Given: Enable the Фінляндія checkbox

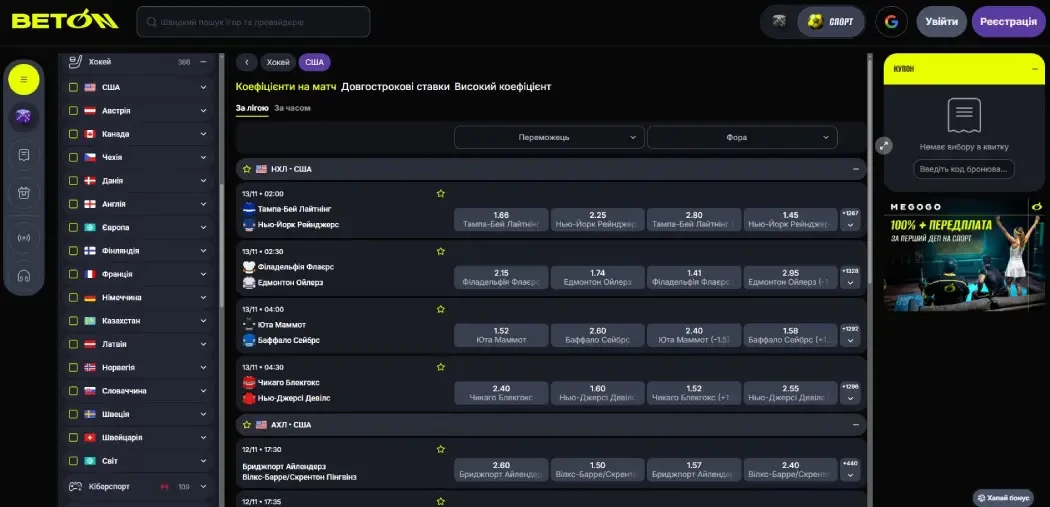Looking at the screenshot, I should [73, 251].
